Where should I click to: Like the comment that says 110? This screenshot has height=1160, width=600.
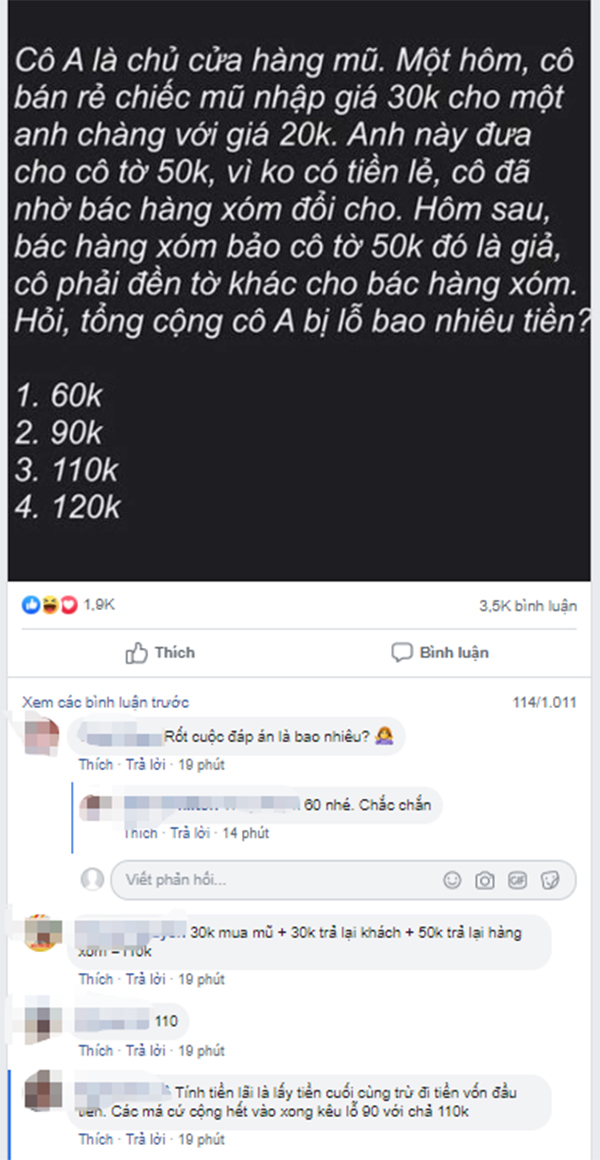point(95,1051)
